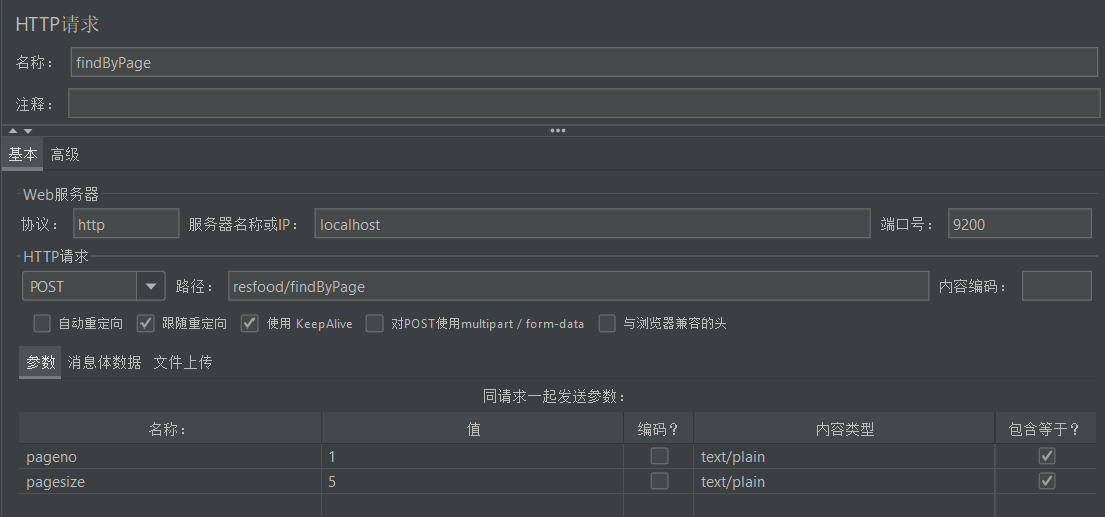The width and height of the screenshot is (1105, 517).
Task: Enable multipart / form-data for POST
Action: click(374, 323)
